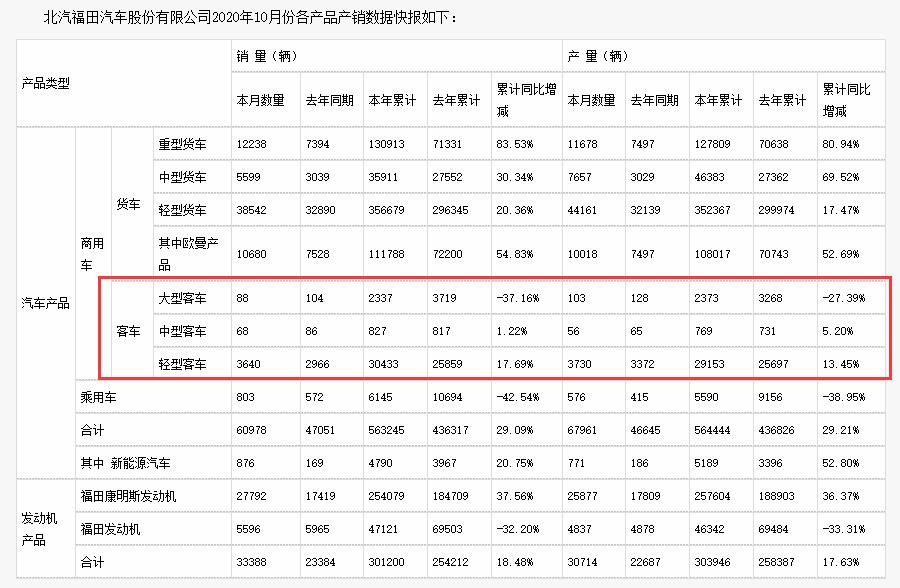This screenshot has height=588, width=900.
Task: Click -42.54% in 乘用车 row
Action: tap(518, 397)
